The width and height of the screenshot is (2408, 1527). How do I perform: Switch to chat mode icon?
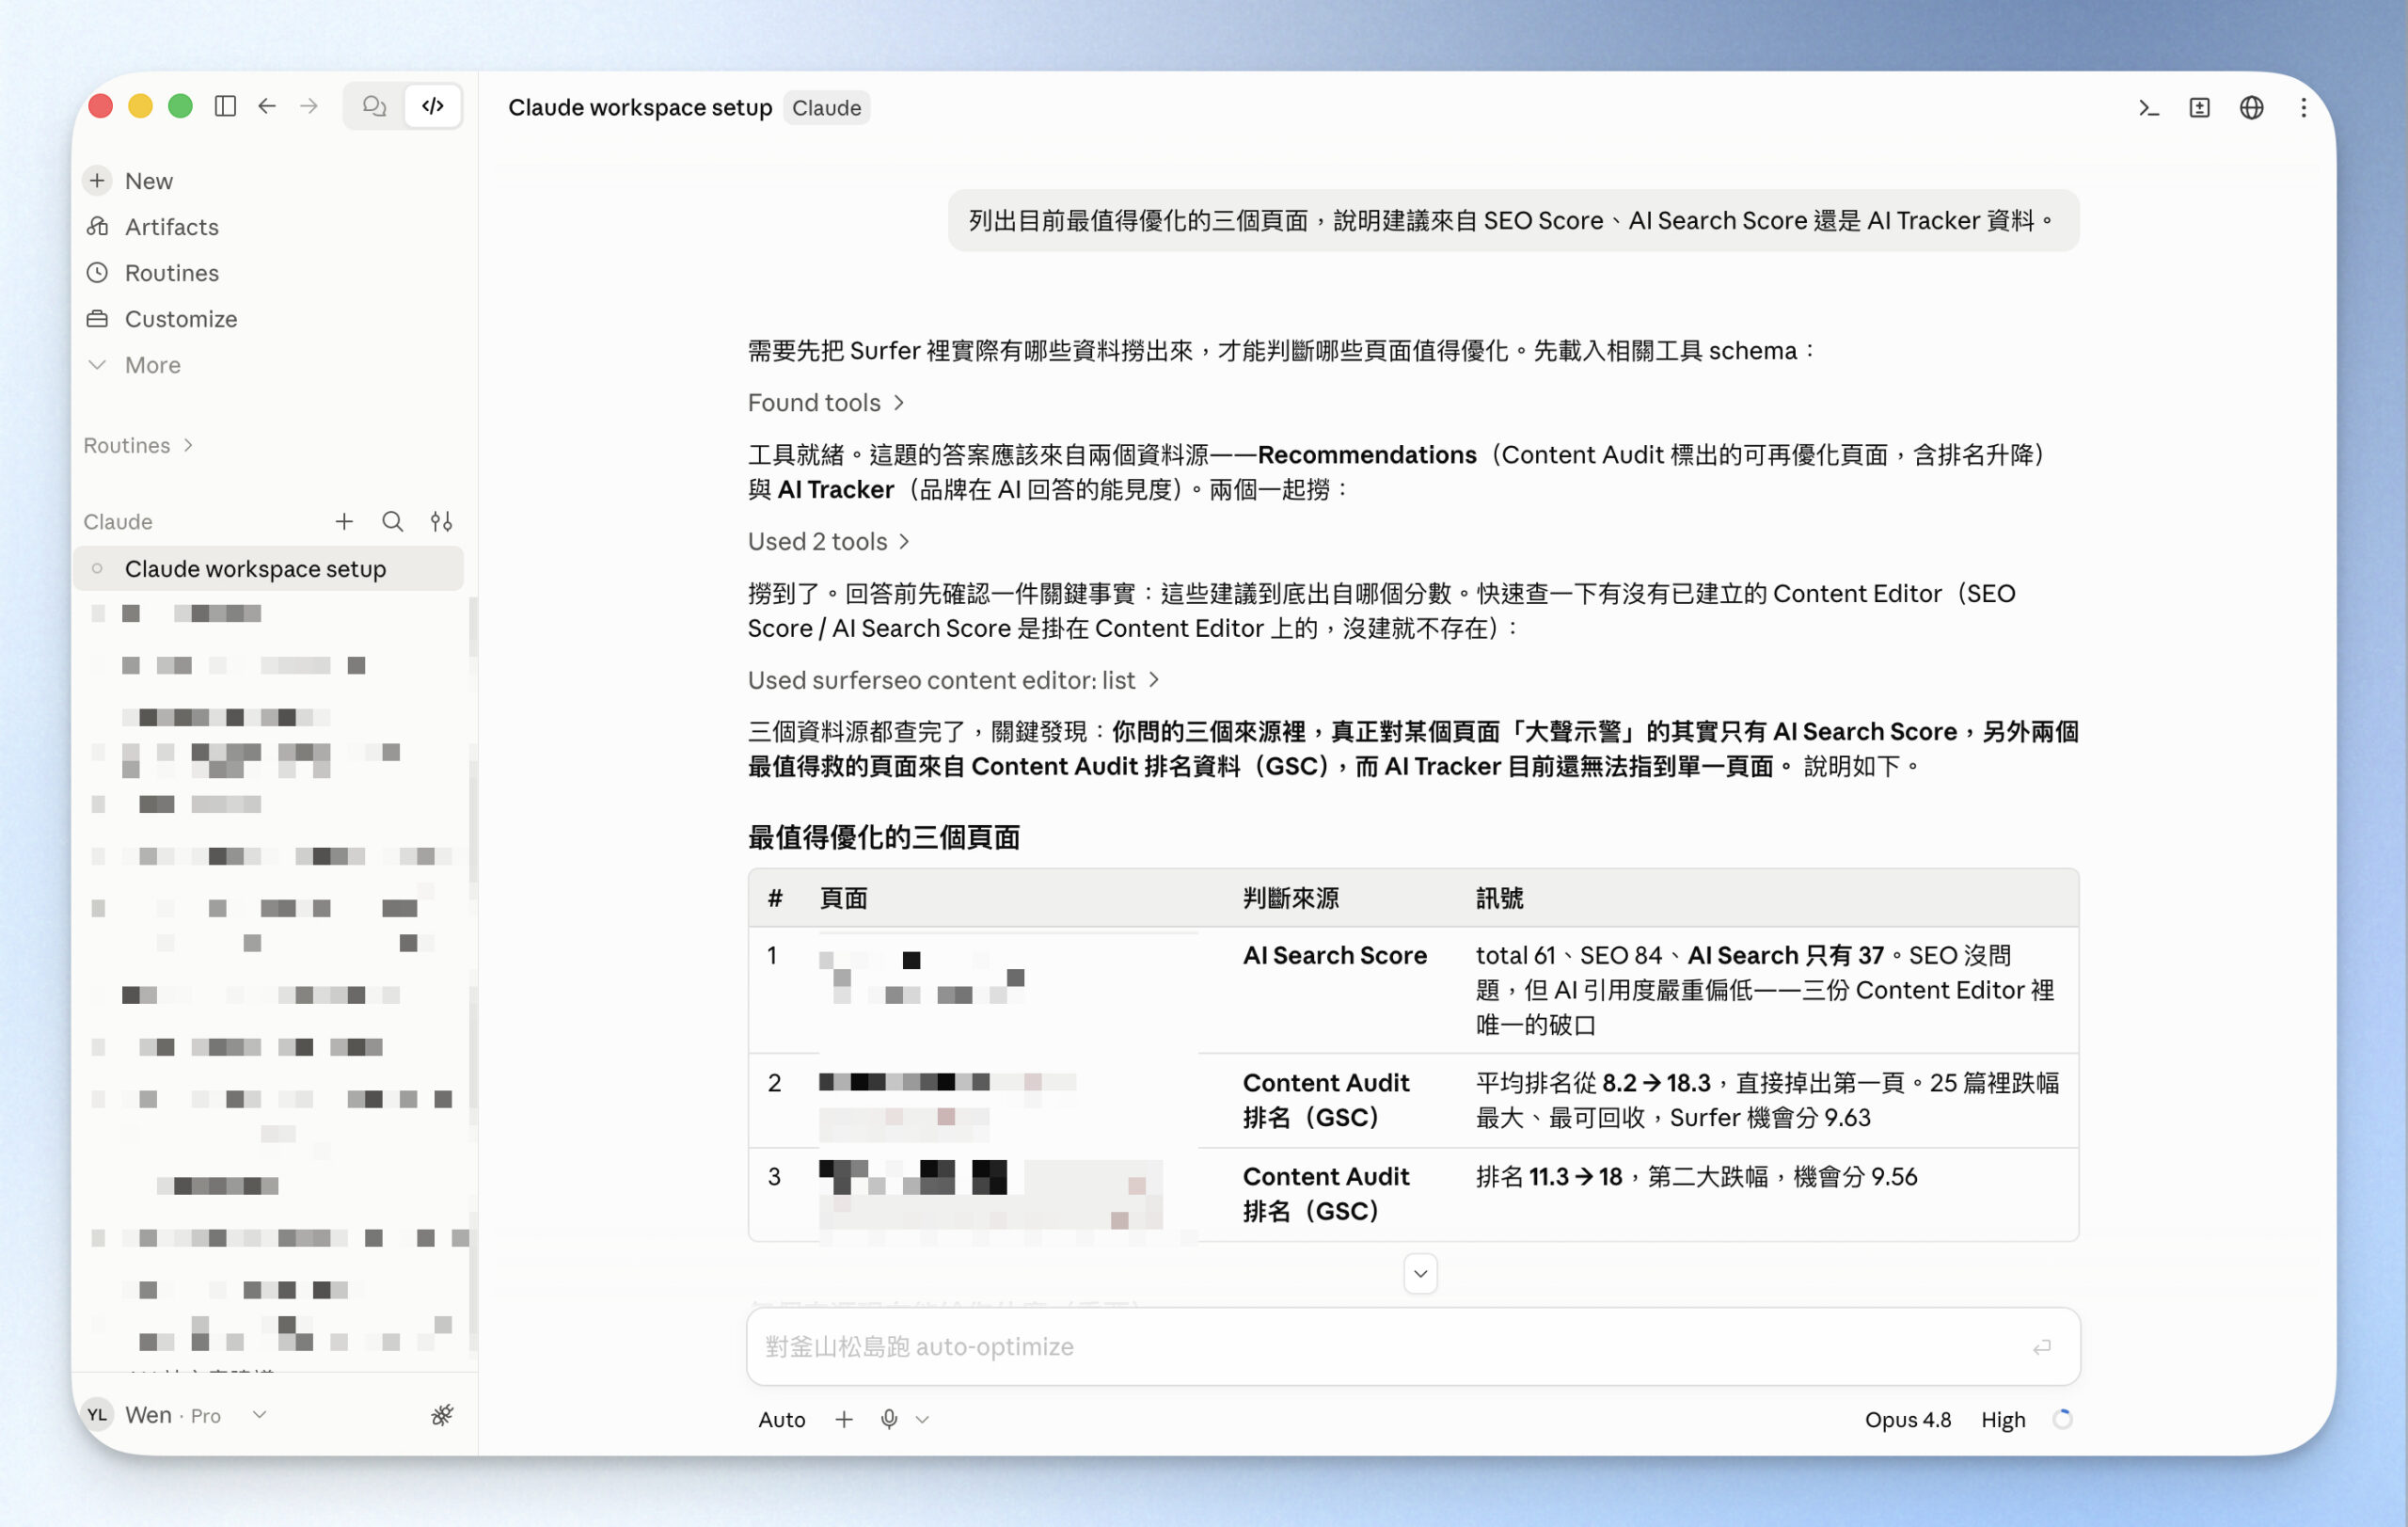pyautogui.click(x=374, y=106)
